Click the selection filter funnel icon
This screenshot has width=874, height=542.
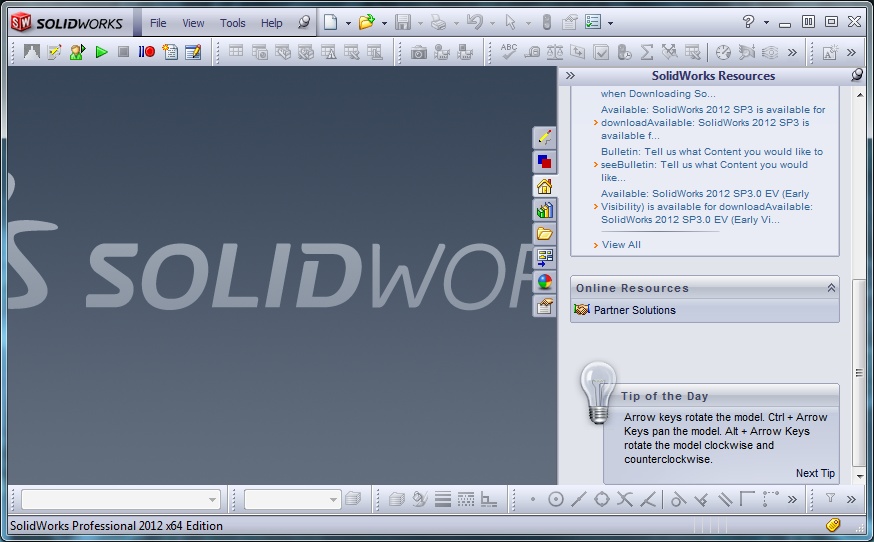coord(830,498)
